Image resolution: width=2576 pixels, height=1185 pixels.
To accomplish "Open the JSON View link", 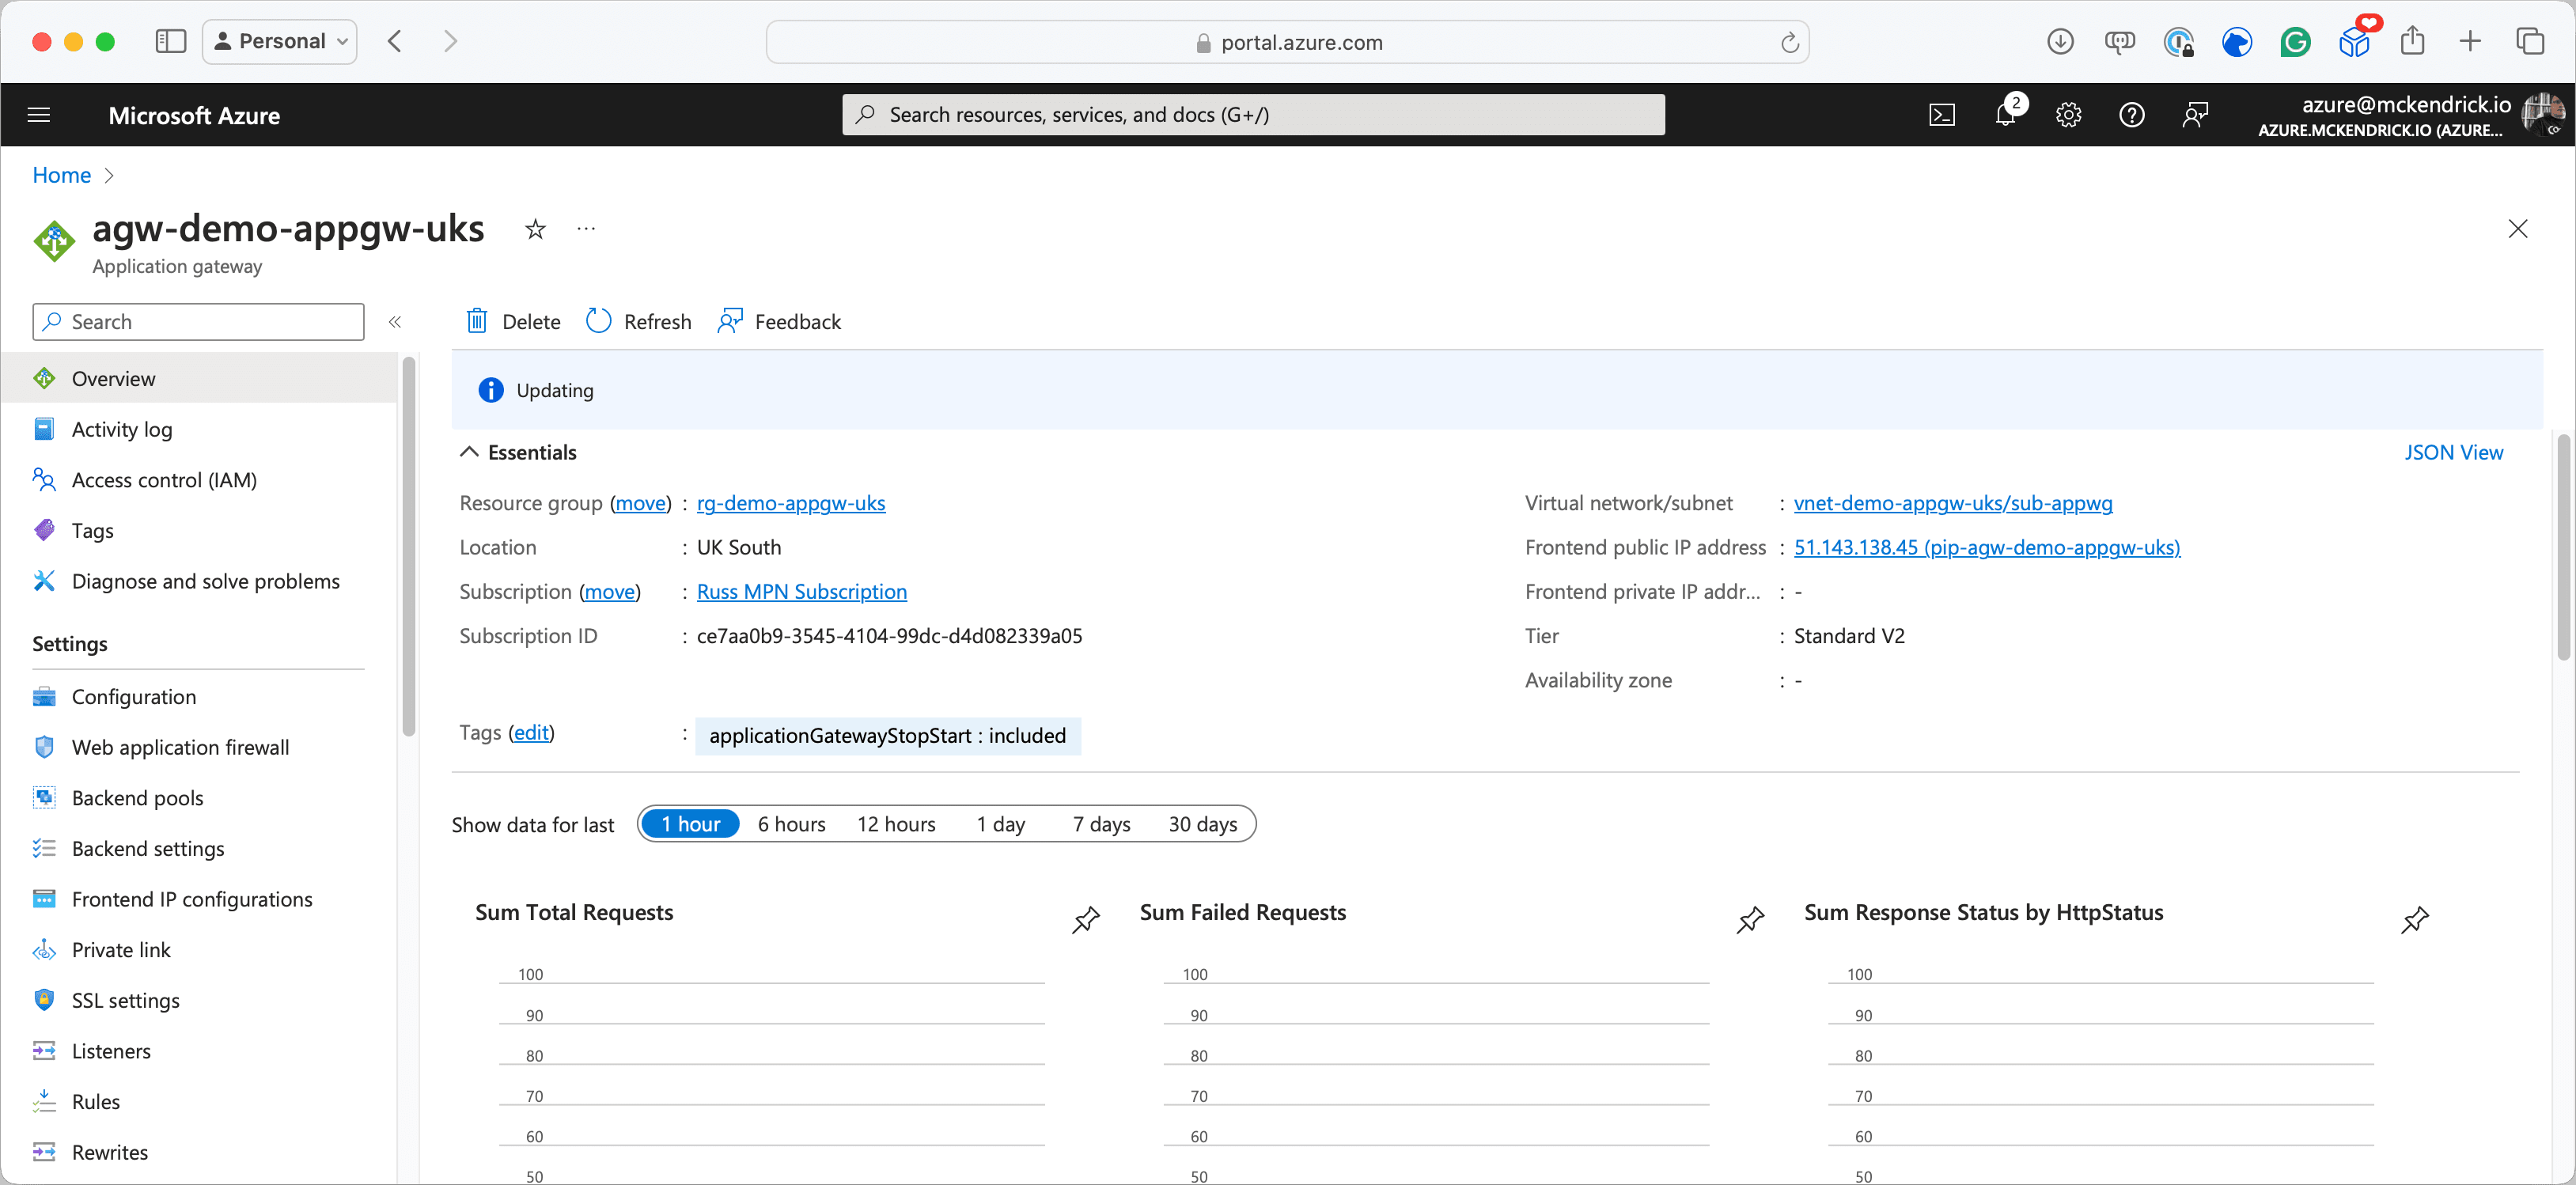I will pos(2453,452).
